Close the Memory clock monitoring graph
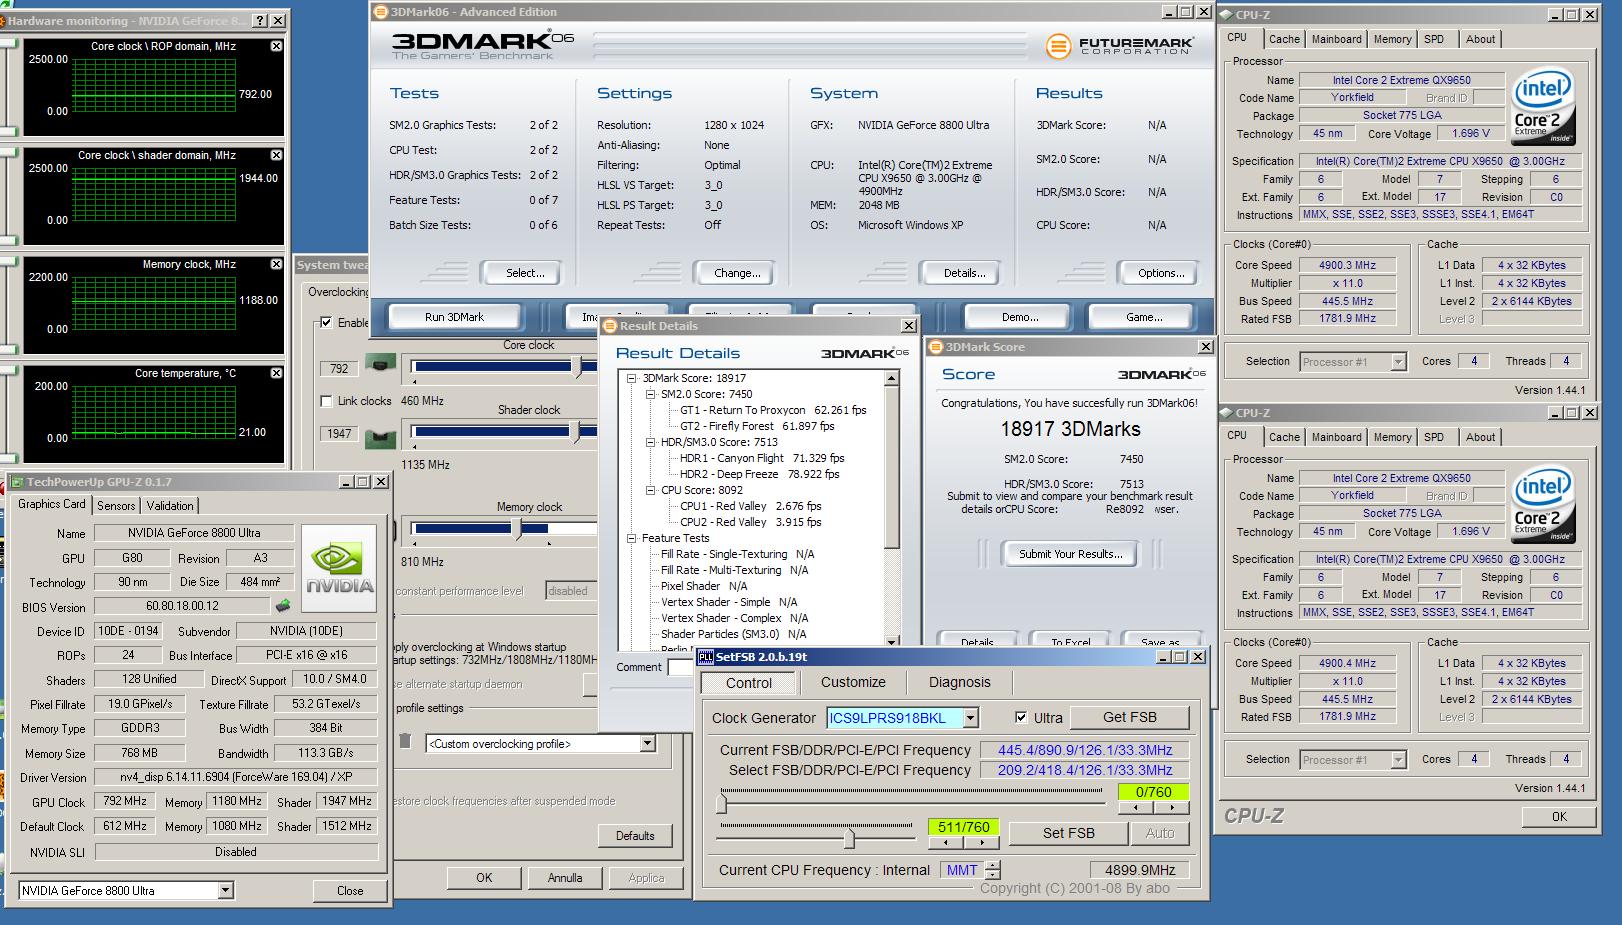This screenshot has height=925, width=1622. pyautogui.click(x=277, y=264)
